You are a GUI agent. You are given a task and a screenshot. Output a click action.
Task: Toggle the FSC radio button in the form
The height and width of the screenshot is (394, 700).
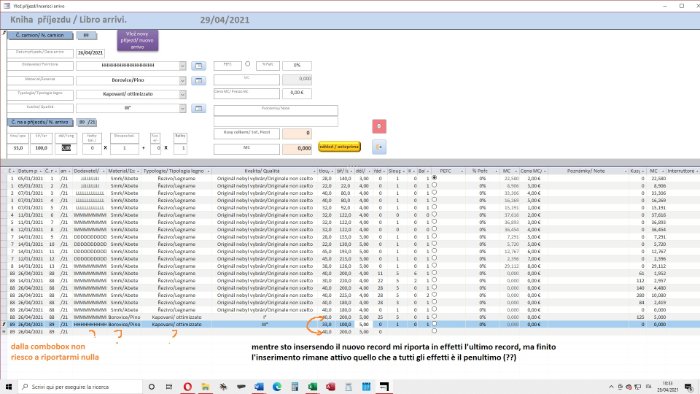[248, 64]
